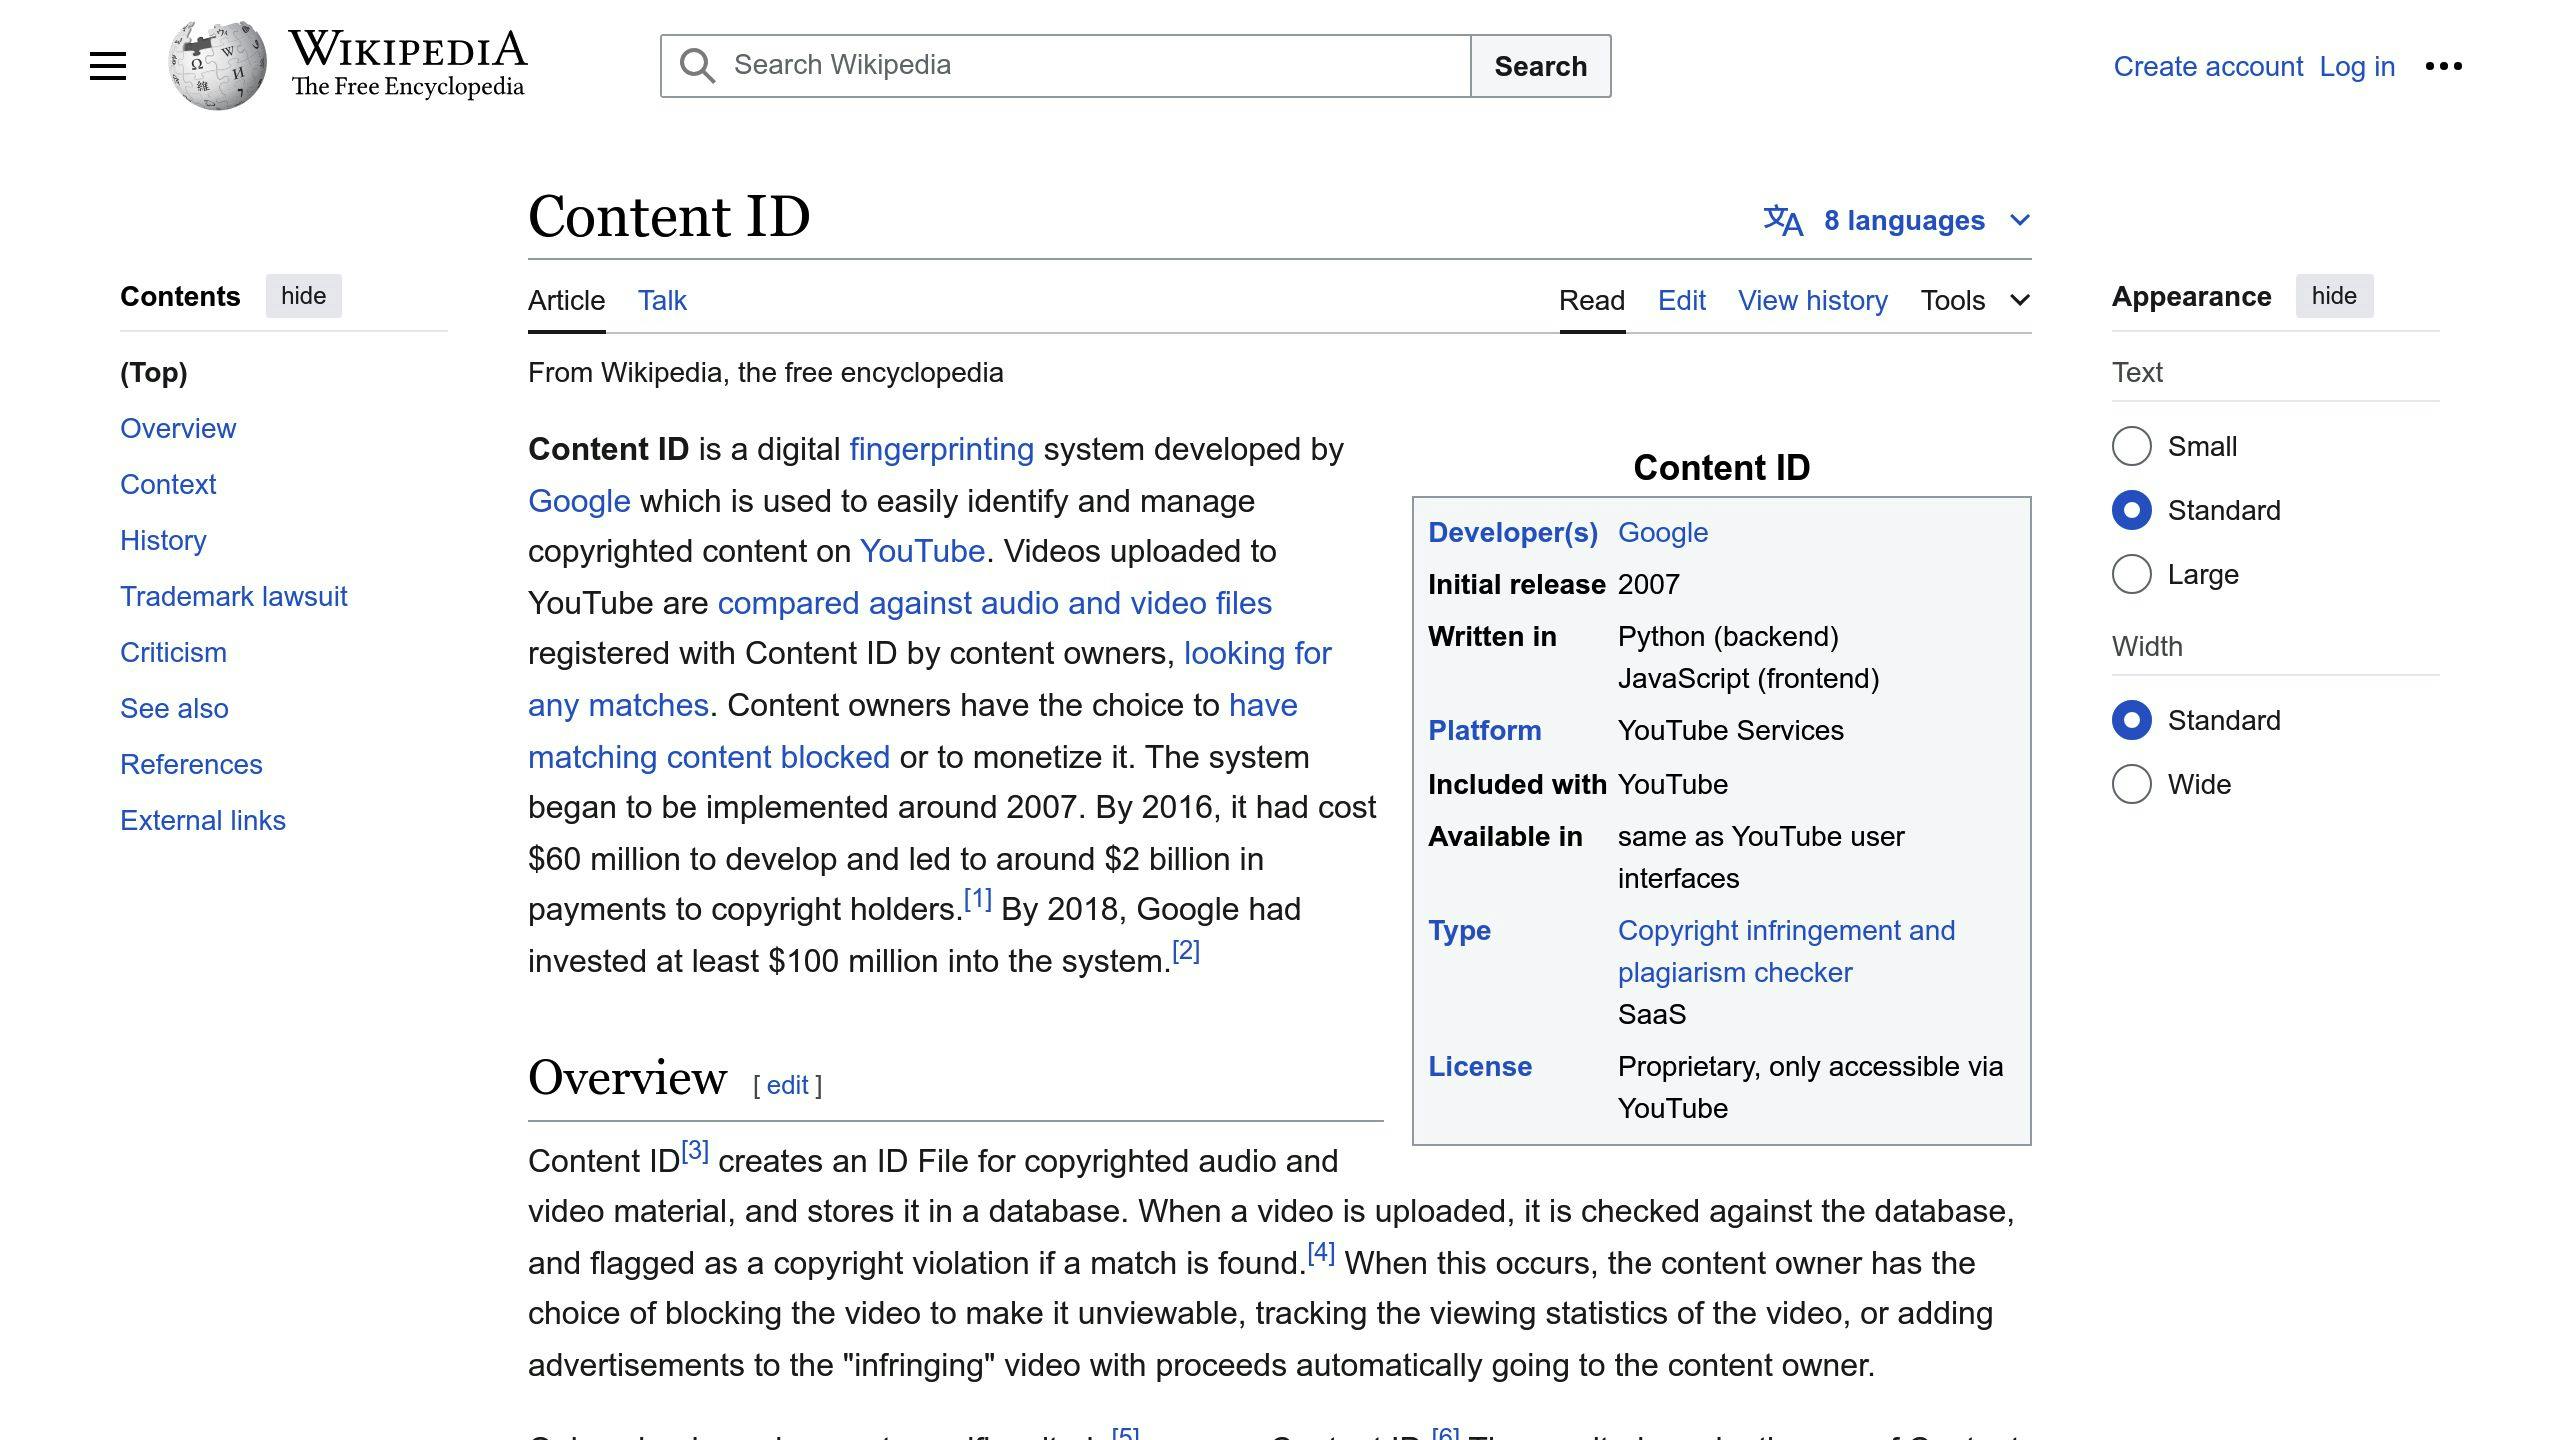The image size is (2560, 1440).
Task: Click Create account link
Action: coord(2208,66)
